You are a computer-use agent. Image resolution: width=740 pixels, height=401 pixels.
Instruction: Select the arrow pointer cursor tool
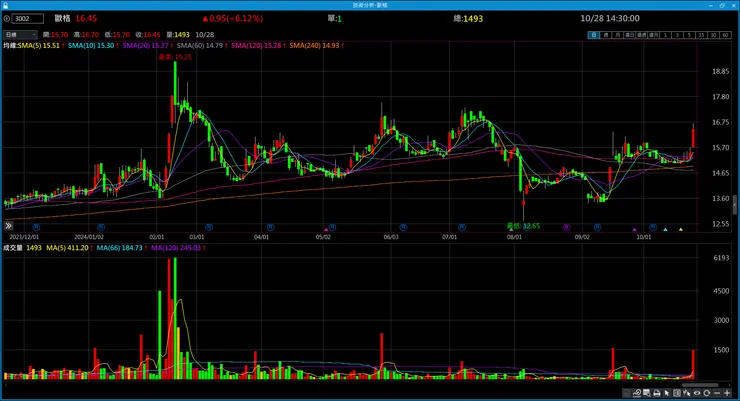[x=666, y=393]
